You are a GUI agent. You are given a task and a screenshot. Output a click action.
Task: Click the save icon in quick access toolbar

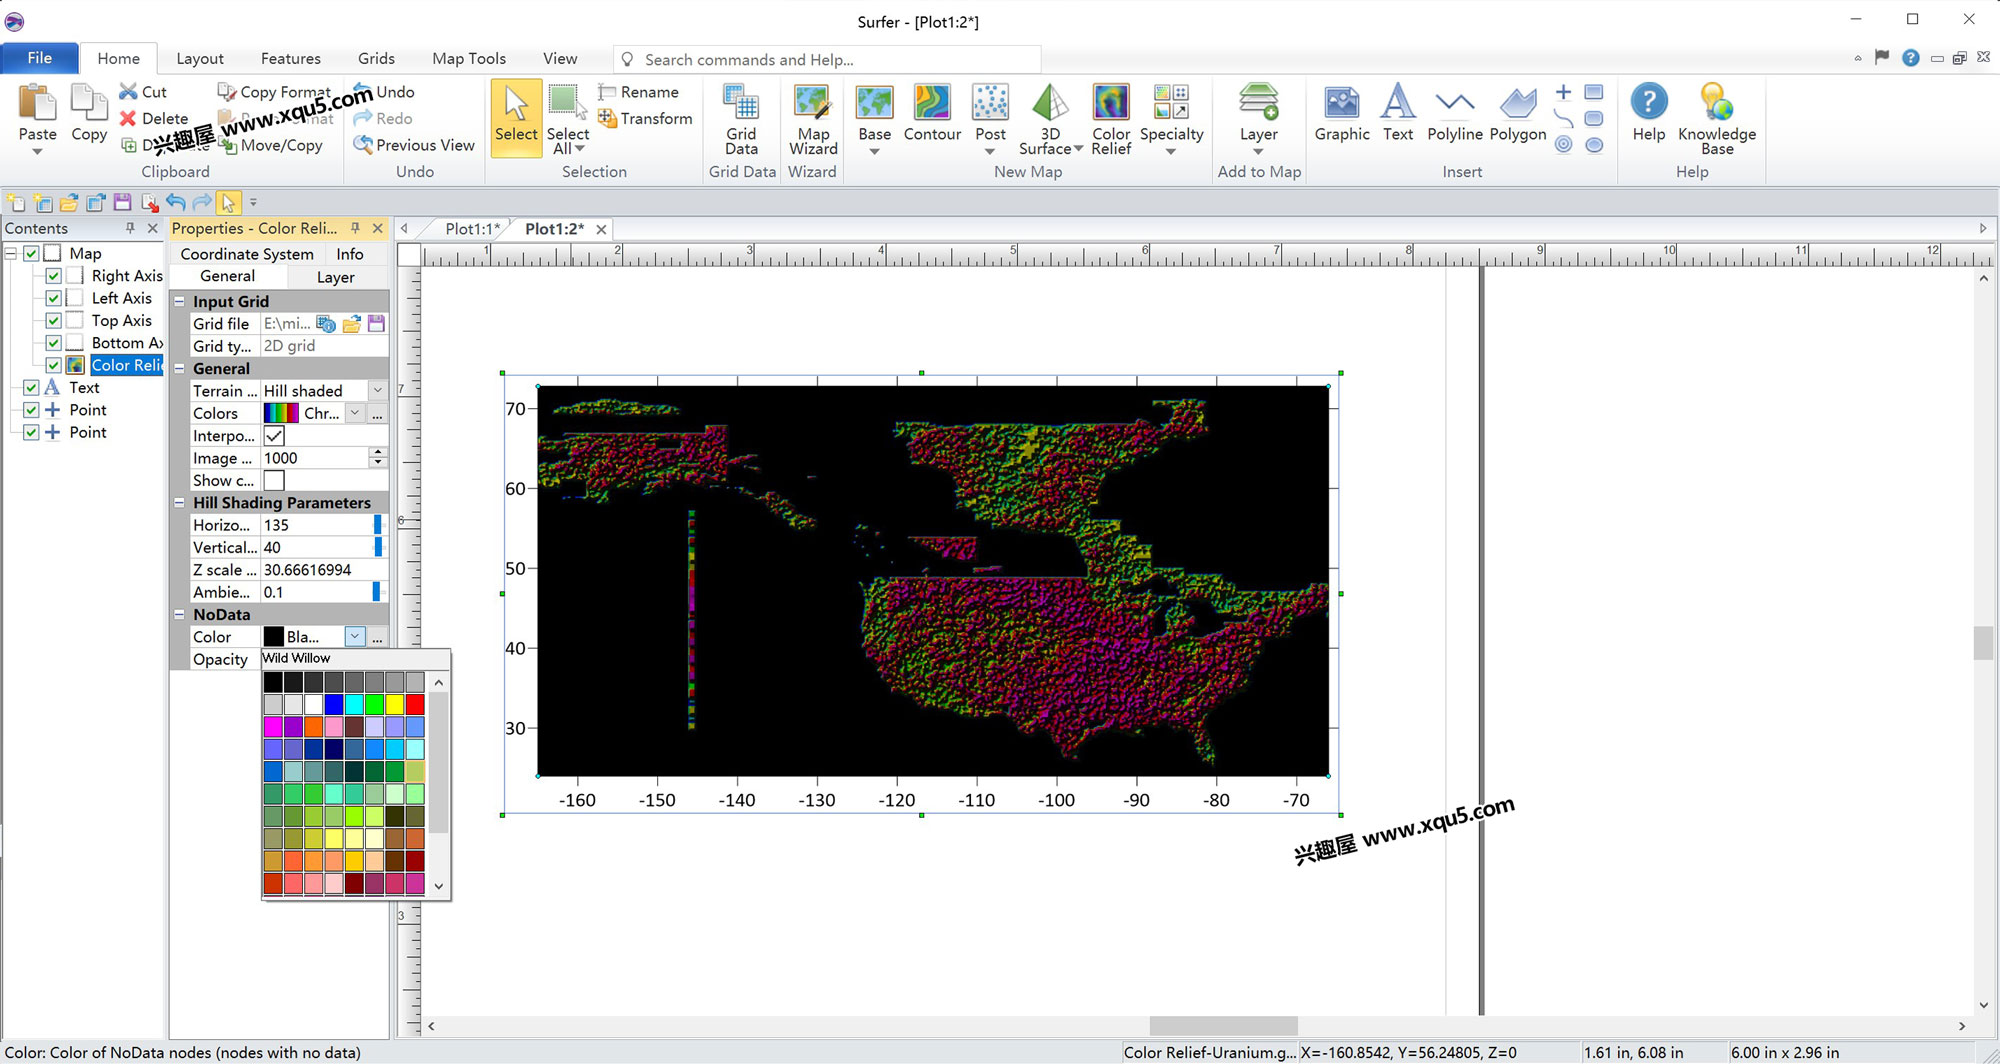[122, 202]
